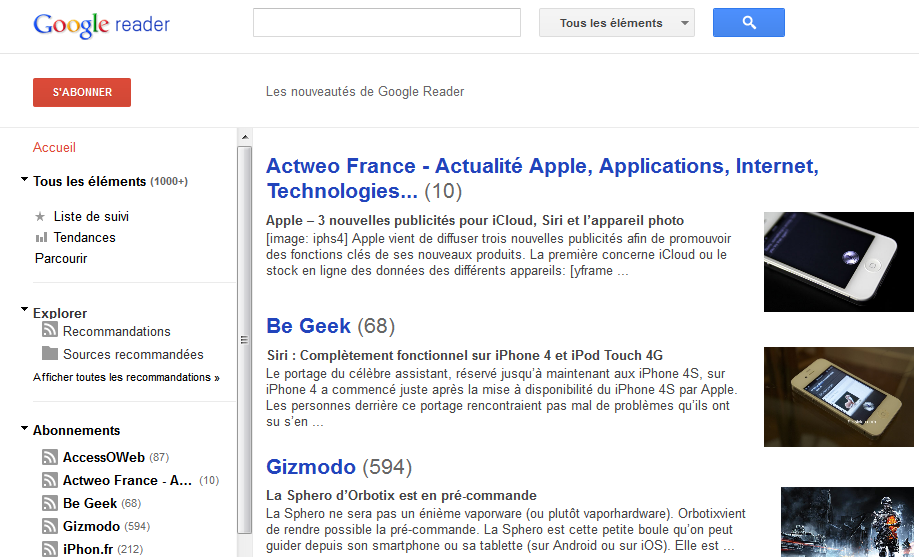919x557 pixels.
Task: Click the star icon beside Liste de suivi
Action: [x=41, y=216]
